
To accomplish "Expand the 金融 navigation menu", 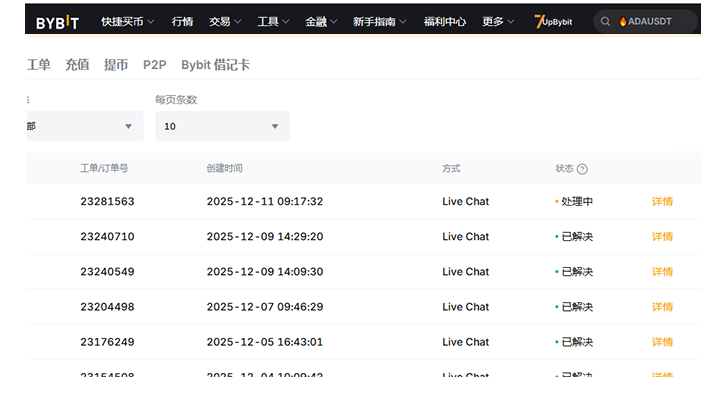I will point(321,21).
